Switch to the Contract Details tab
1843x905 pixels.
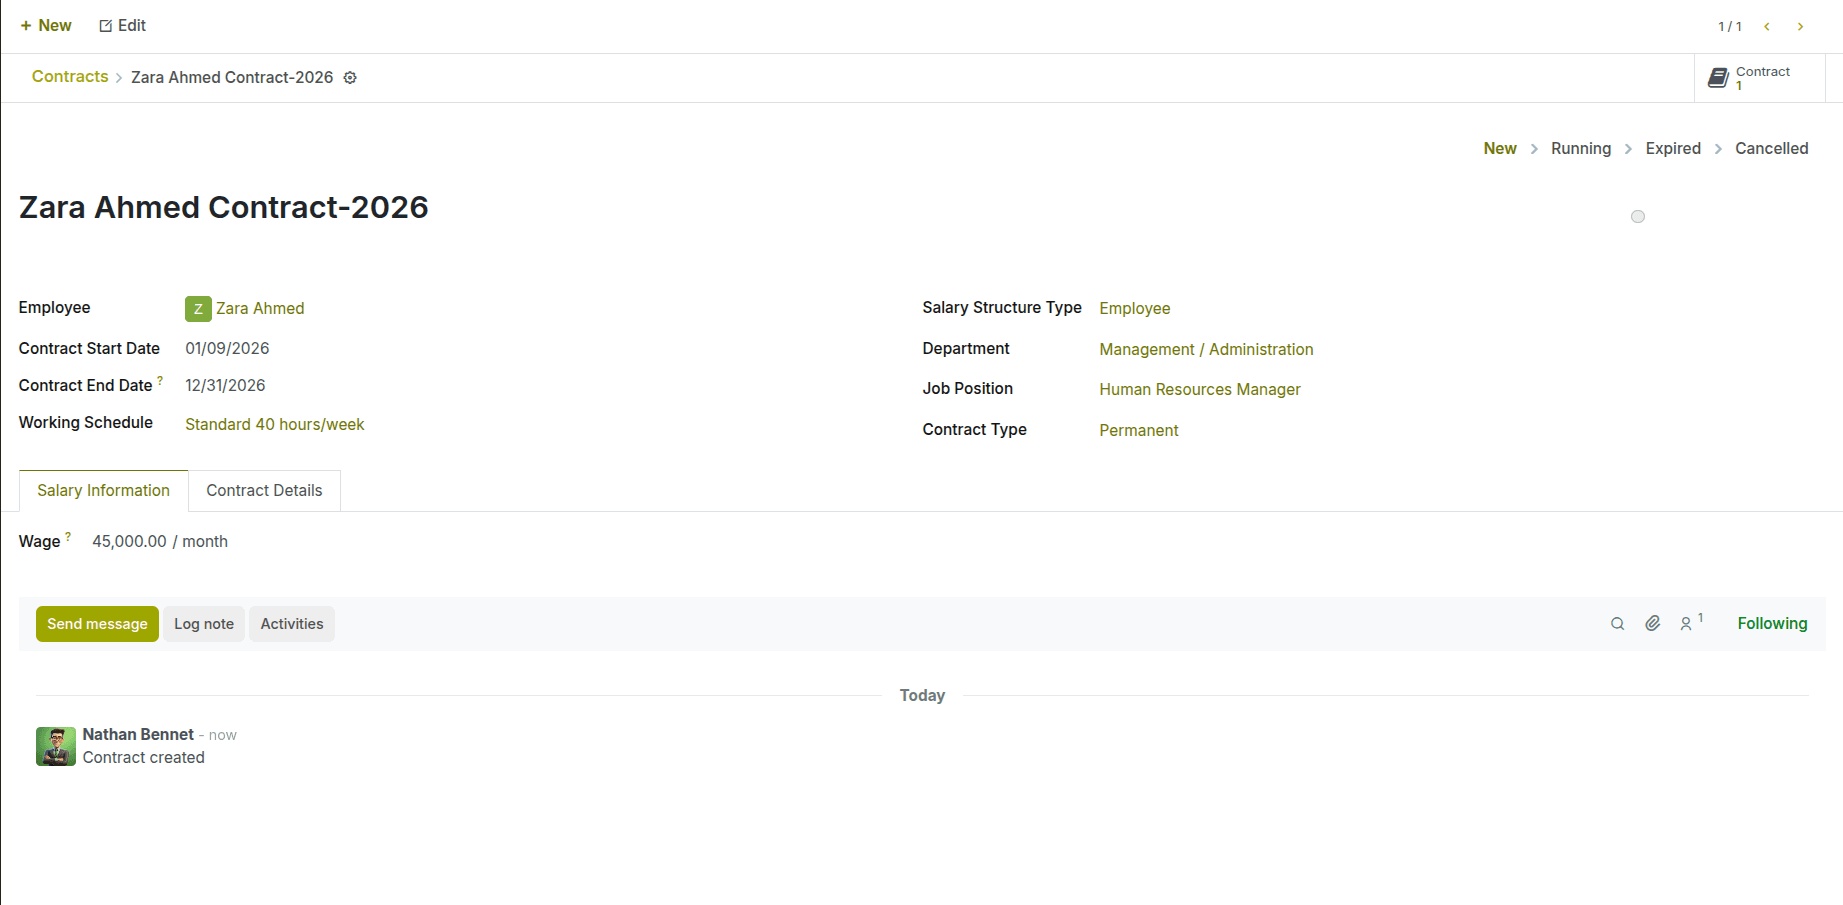pos(264,490)
